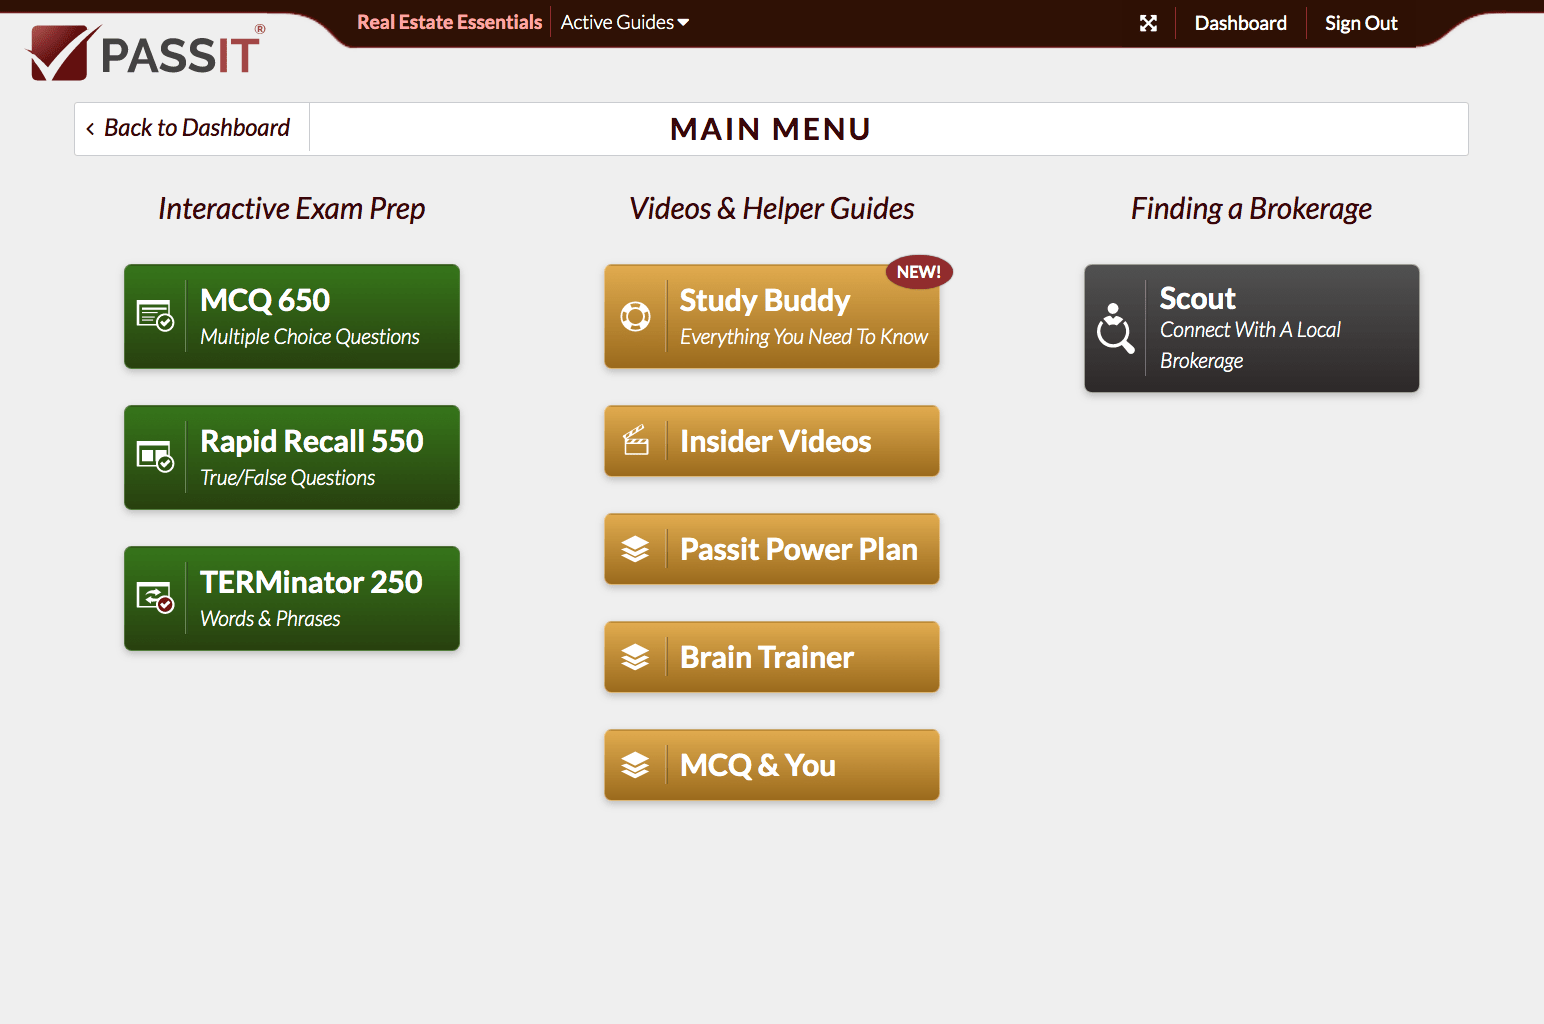Open Scout via the person-search icon
This screenshot has width=1544, height=1024.
(1115, 328)
